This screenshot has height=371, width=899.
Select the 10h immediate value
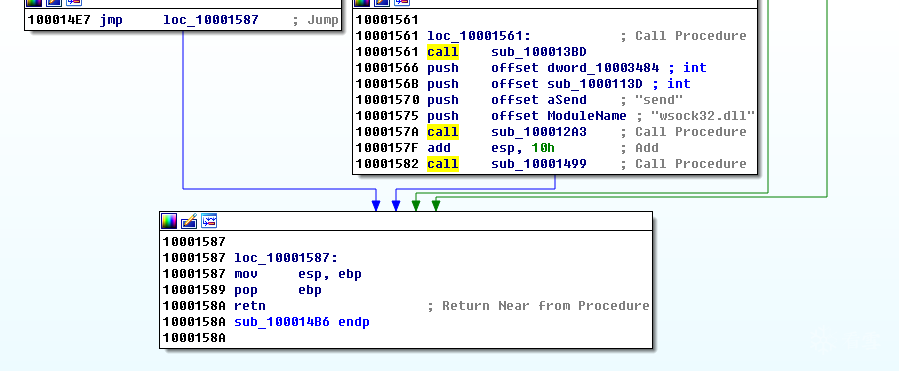click(543, 148)
